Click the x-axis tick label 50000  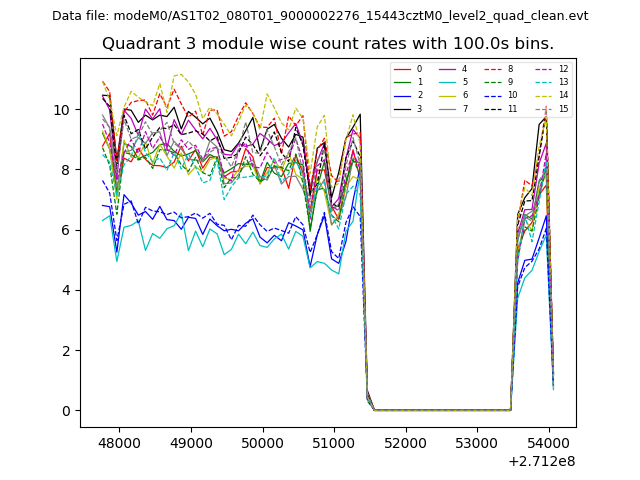pyautogui.click(x=263, y=440)
